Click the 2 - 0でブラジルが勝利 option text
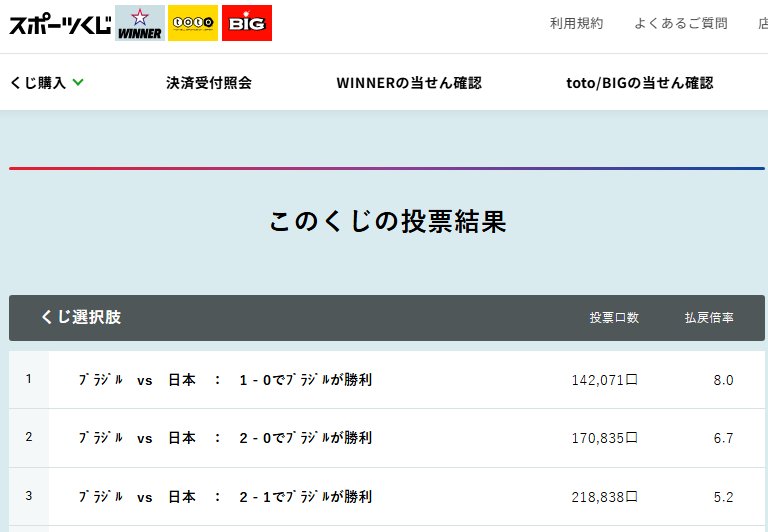Image resolution: width=768 pixels, height=532 pixels. (306, 437)
